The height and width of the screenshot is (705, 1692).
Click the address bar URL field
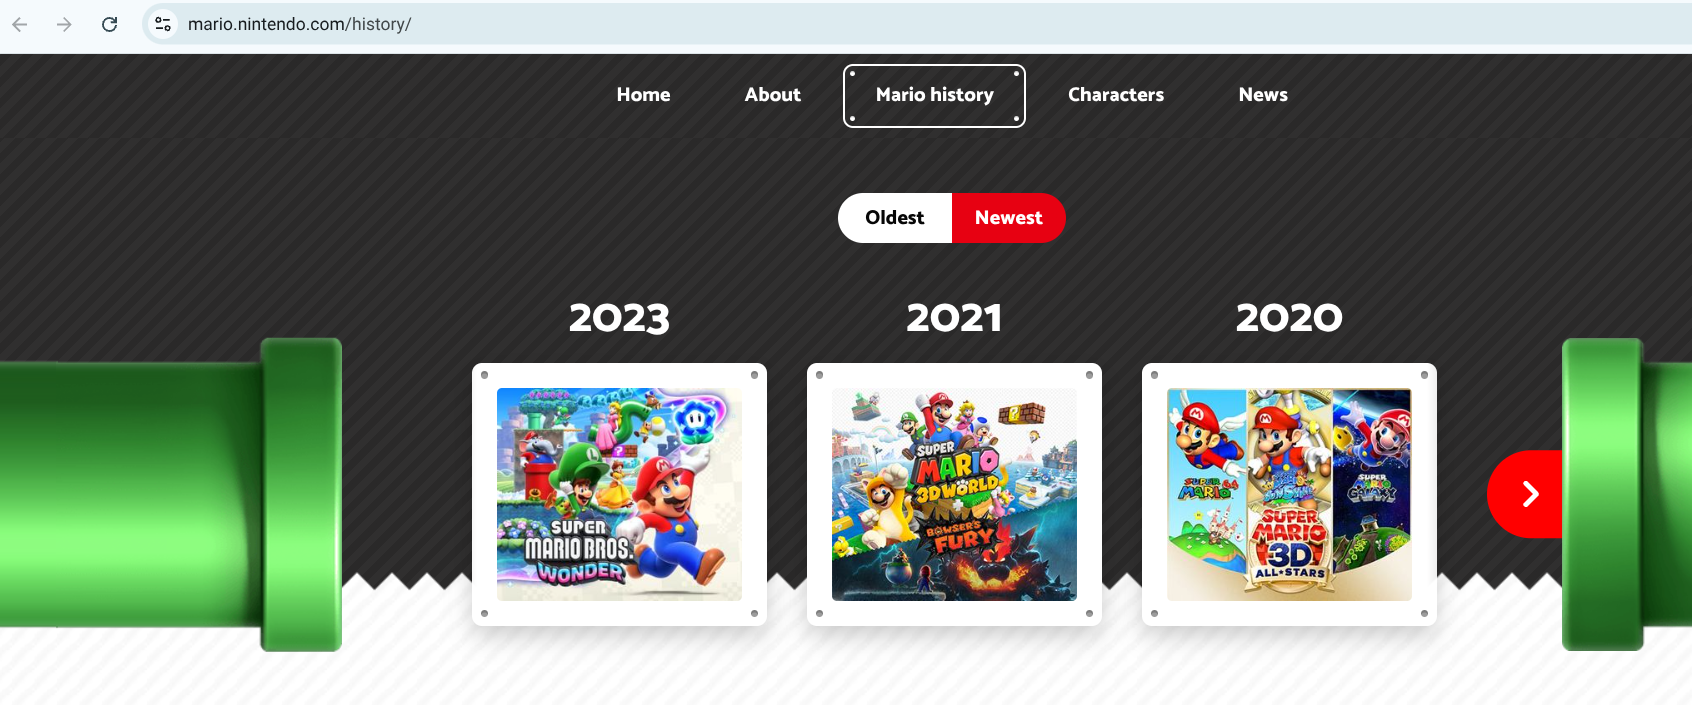(x=920, y=24)
